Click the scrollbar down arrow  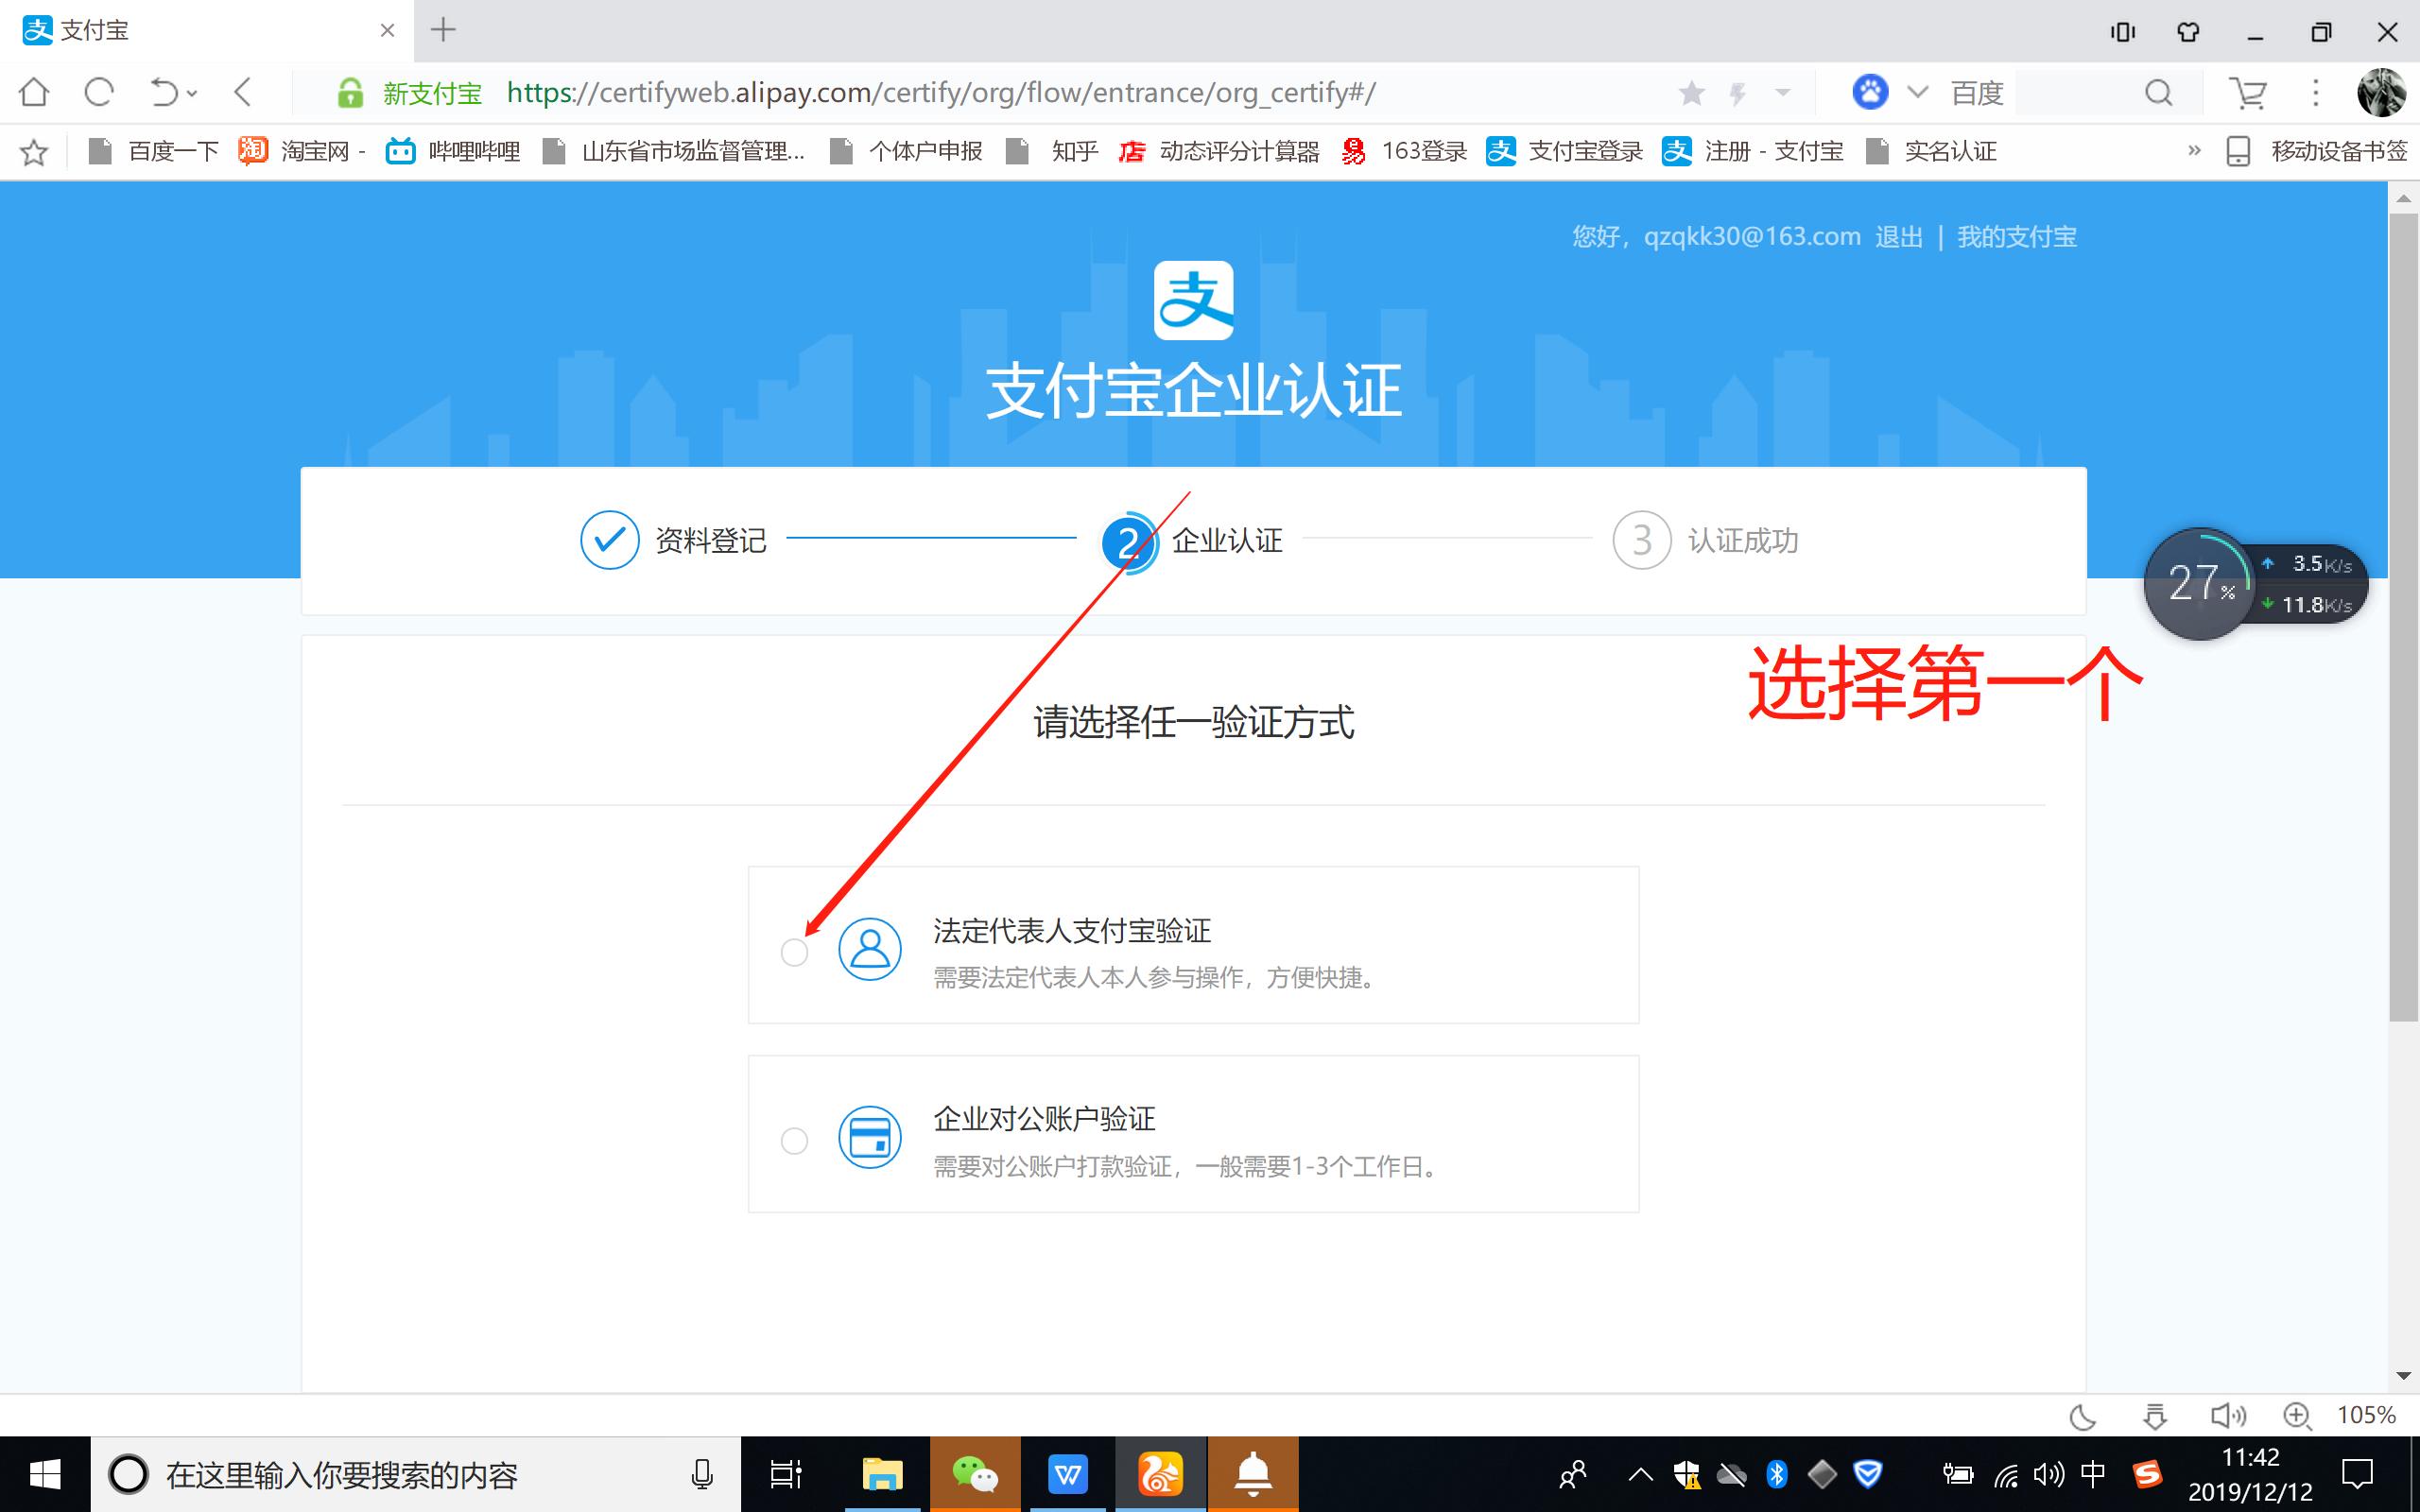(2403, 1377)
